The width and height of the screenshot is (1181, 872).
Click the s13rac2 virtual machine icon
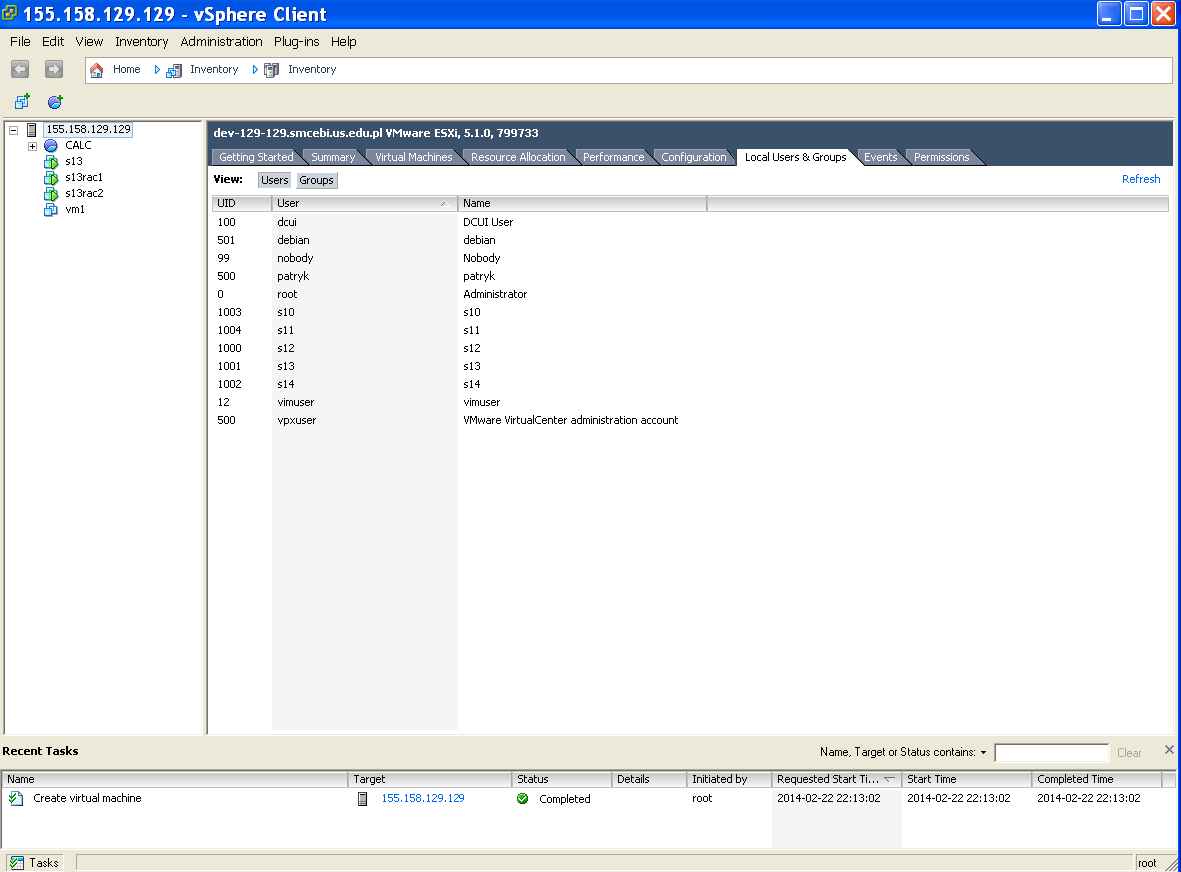(x=51, y=194)
